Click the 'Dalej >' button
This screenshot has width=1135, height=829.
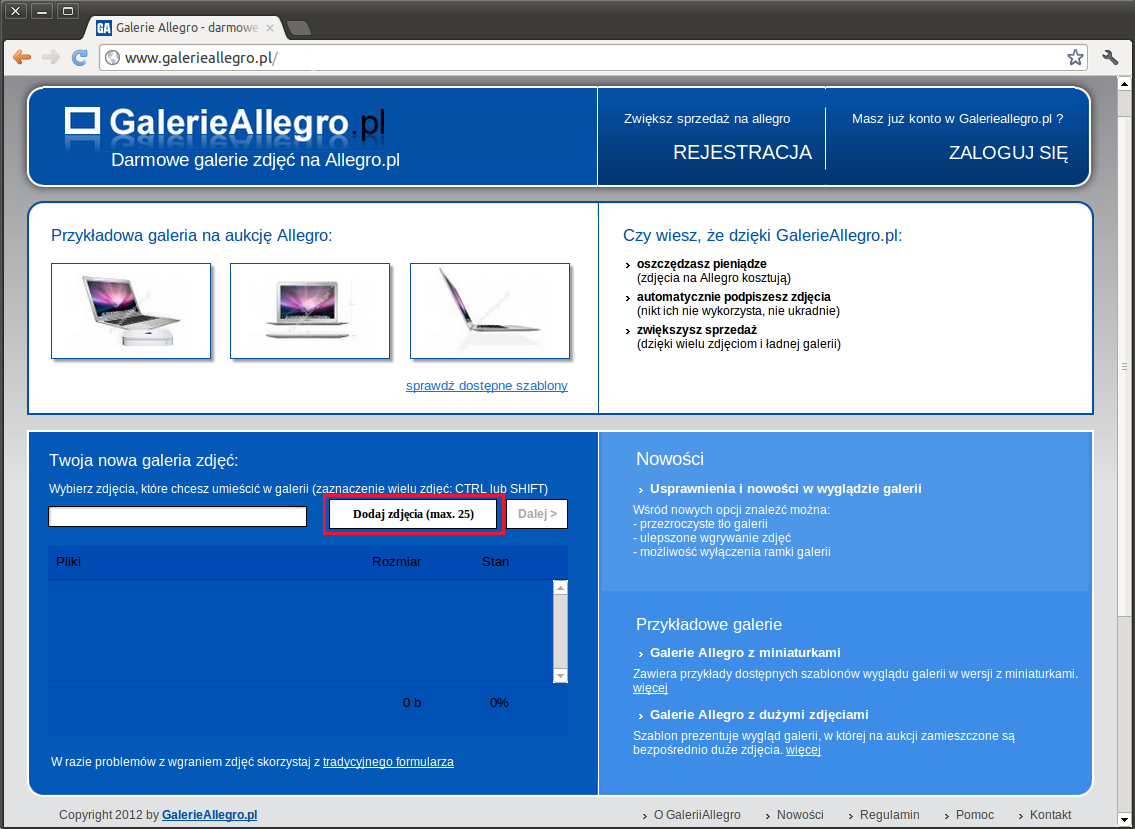[537, 514]
